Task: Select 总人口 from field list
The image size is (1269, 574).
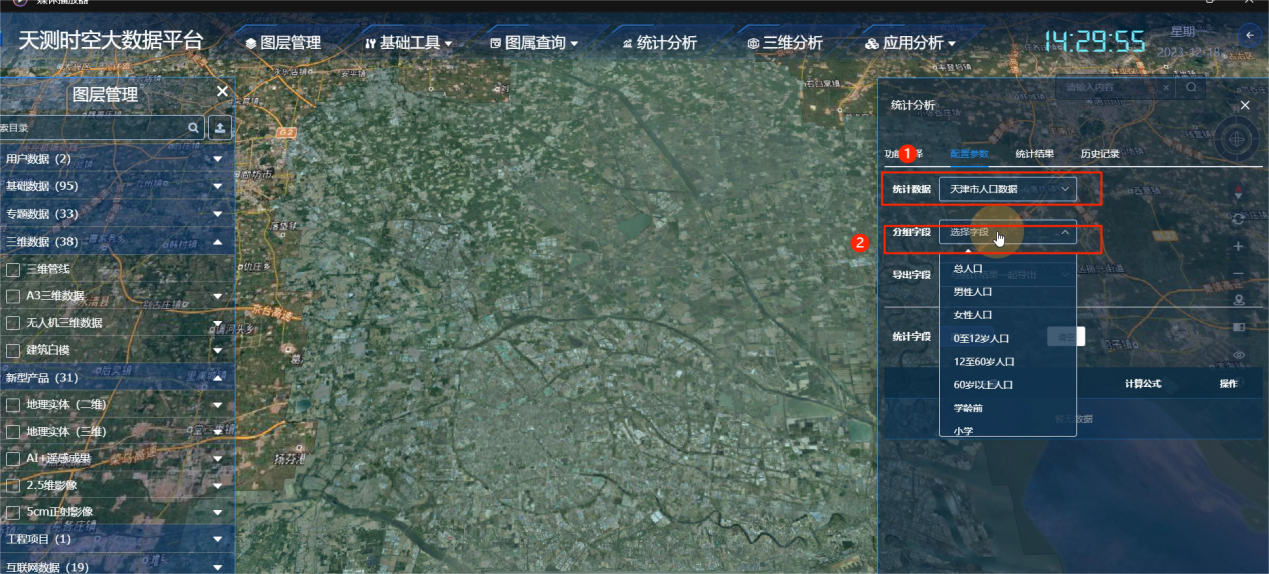Action: [1008, 268]
